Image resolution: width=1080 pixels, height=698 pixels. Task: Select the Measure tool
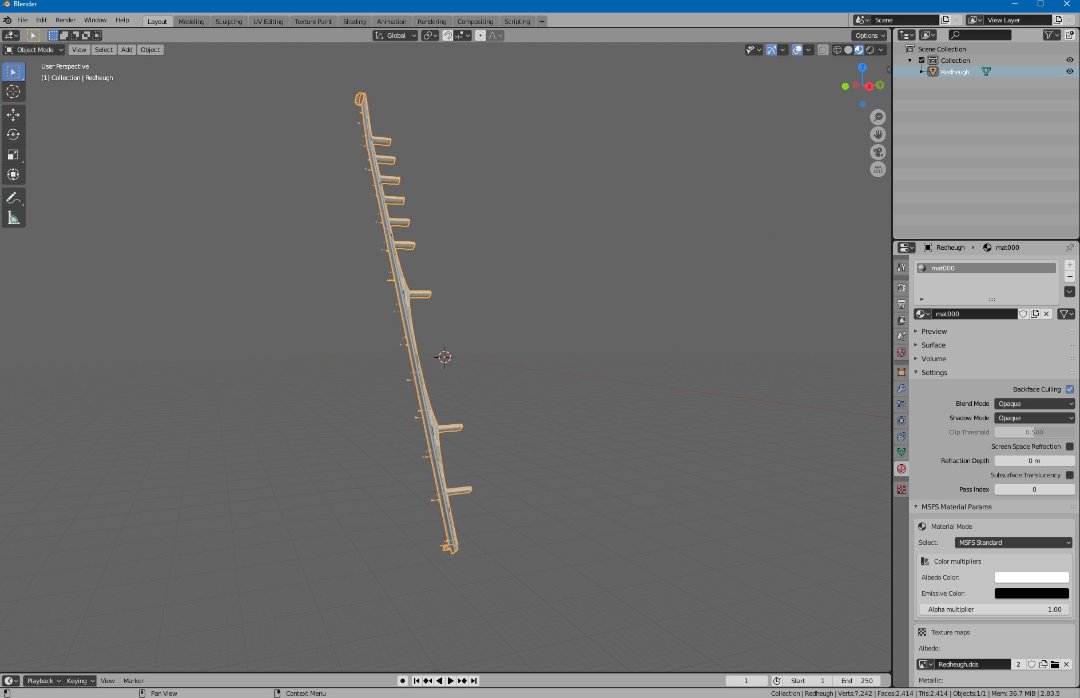[x=13, y=218]
